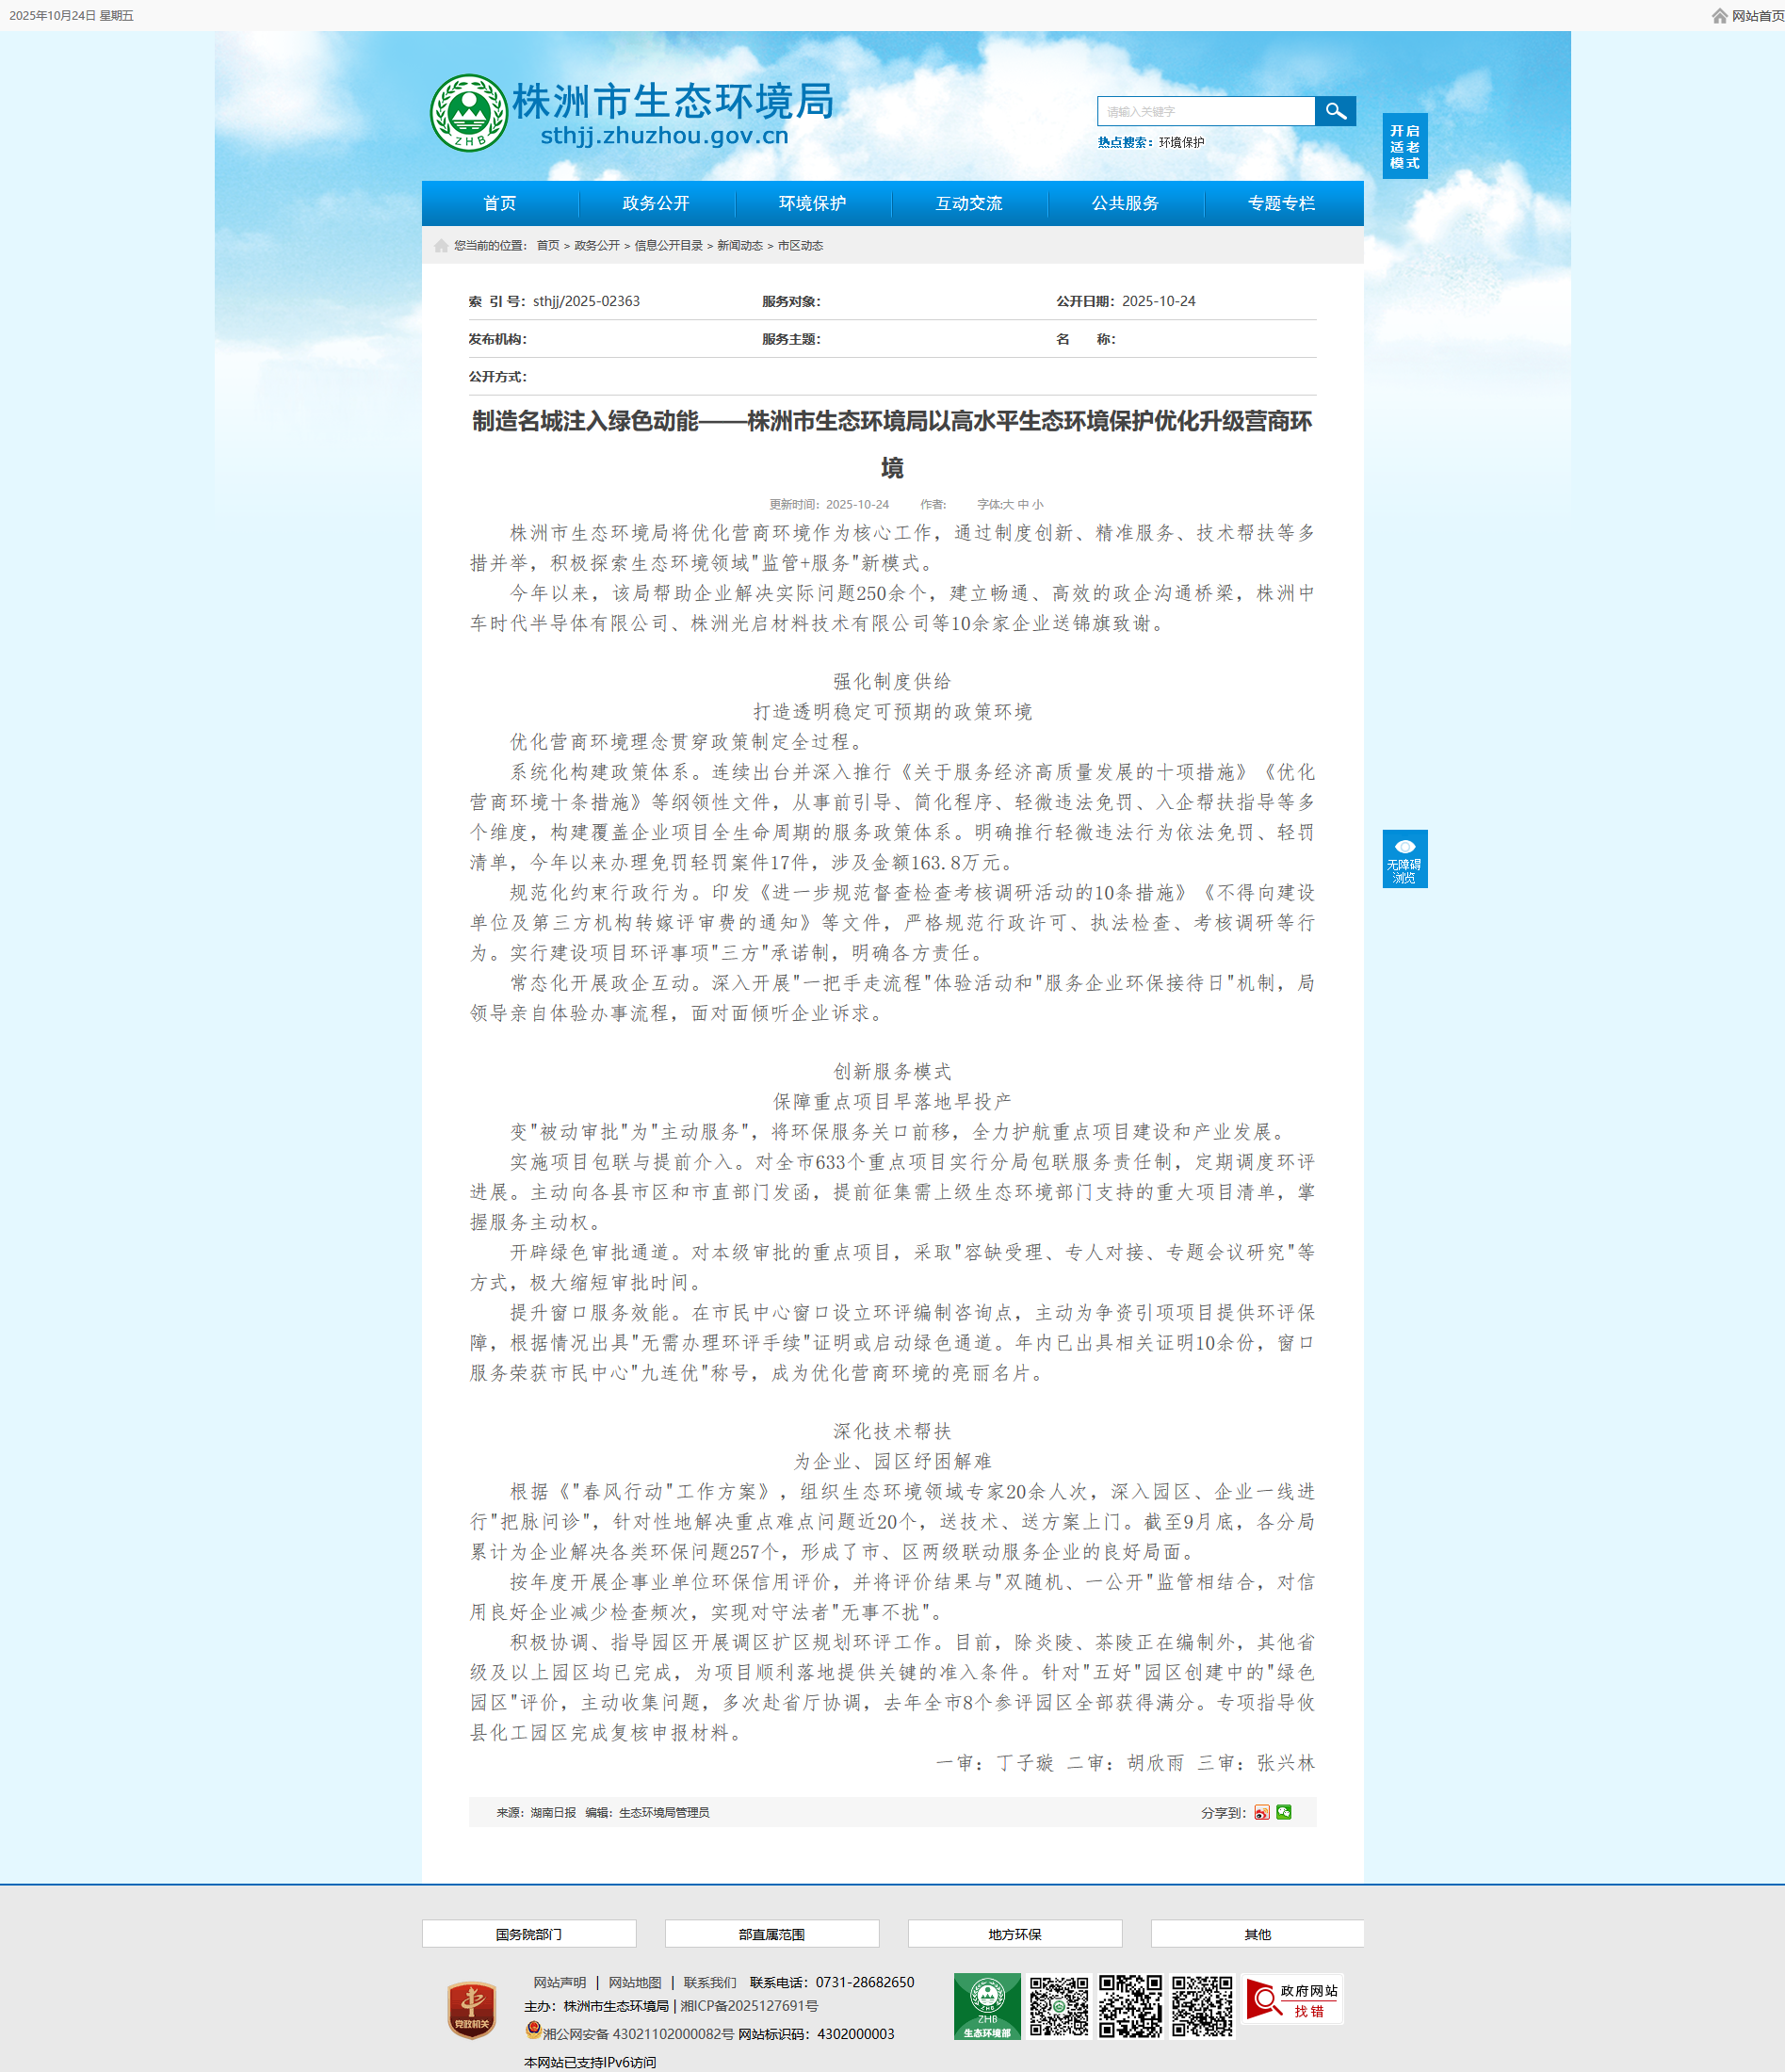Viewport: 1785px width, 2072px height.
Task: Click the Zhuzhou ecology bureau logo
Action: 468,113
